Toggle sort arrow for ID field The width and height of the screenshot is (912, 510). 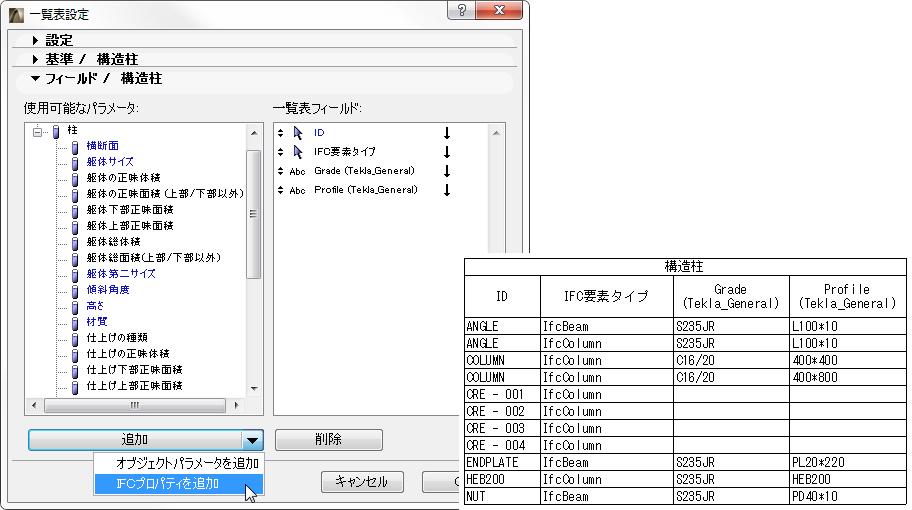click(x=447, y=133)
